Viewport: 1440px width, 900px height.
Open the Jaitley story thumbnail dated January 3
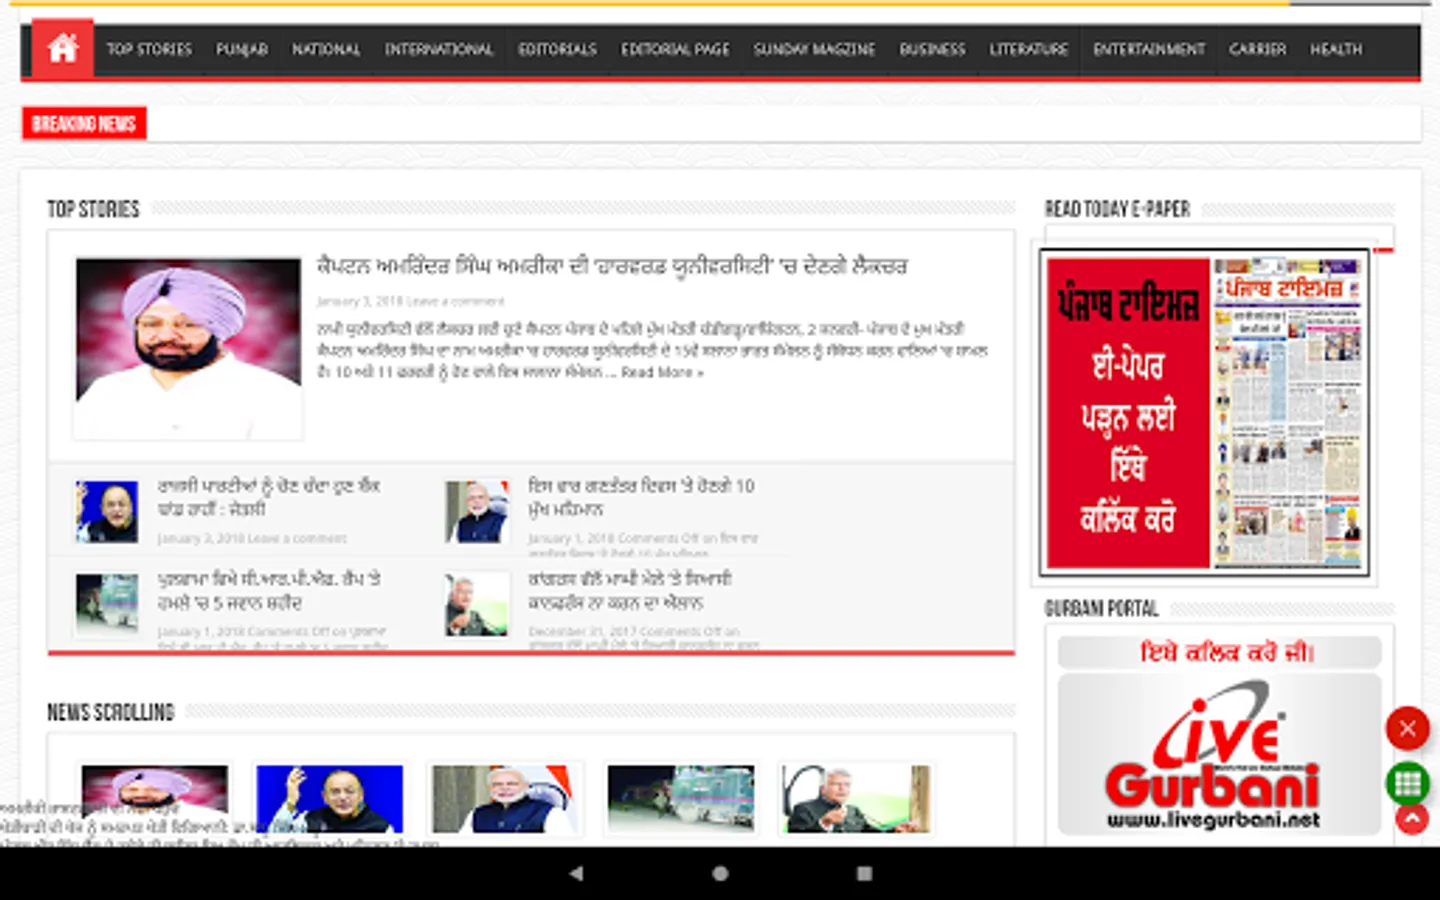(x=107, y=511)
